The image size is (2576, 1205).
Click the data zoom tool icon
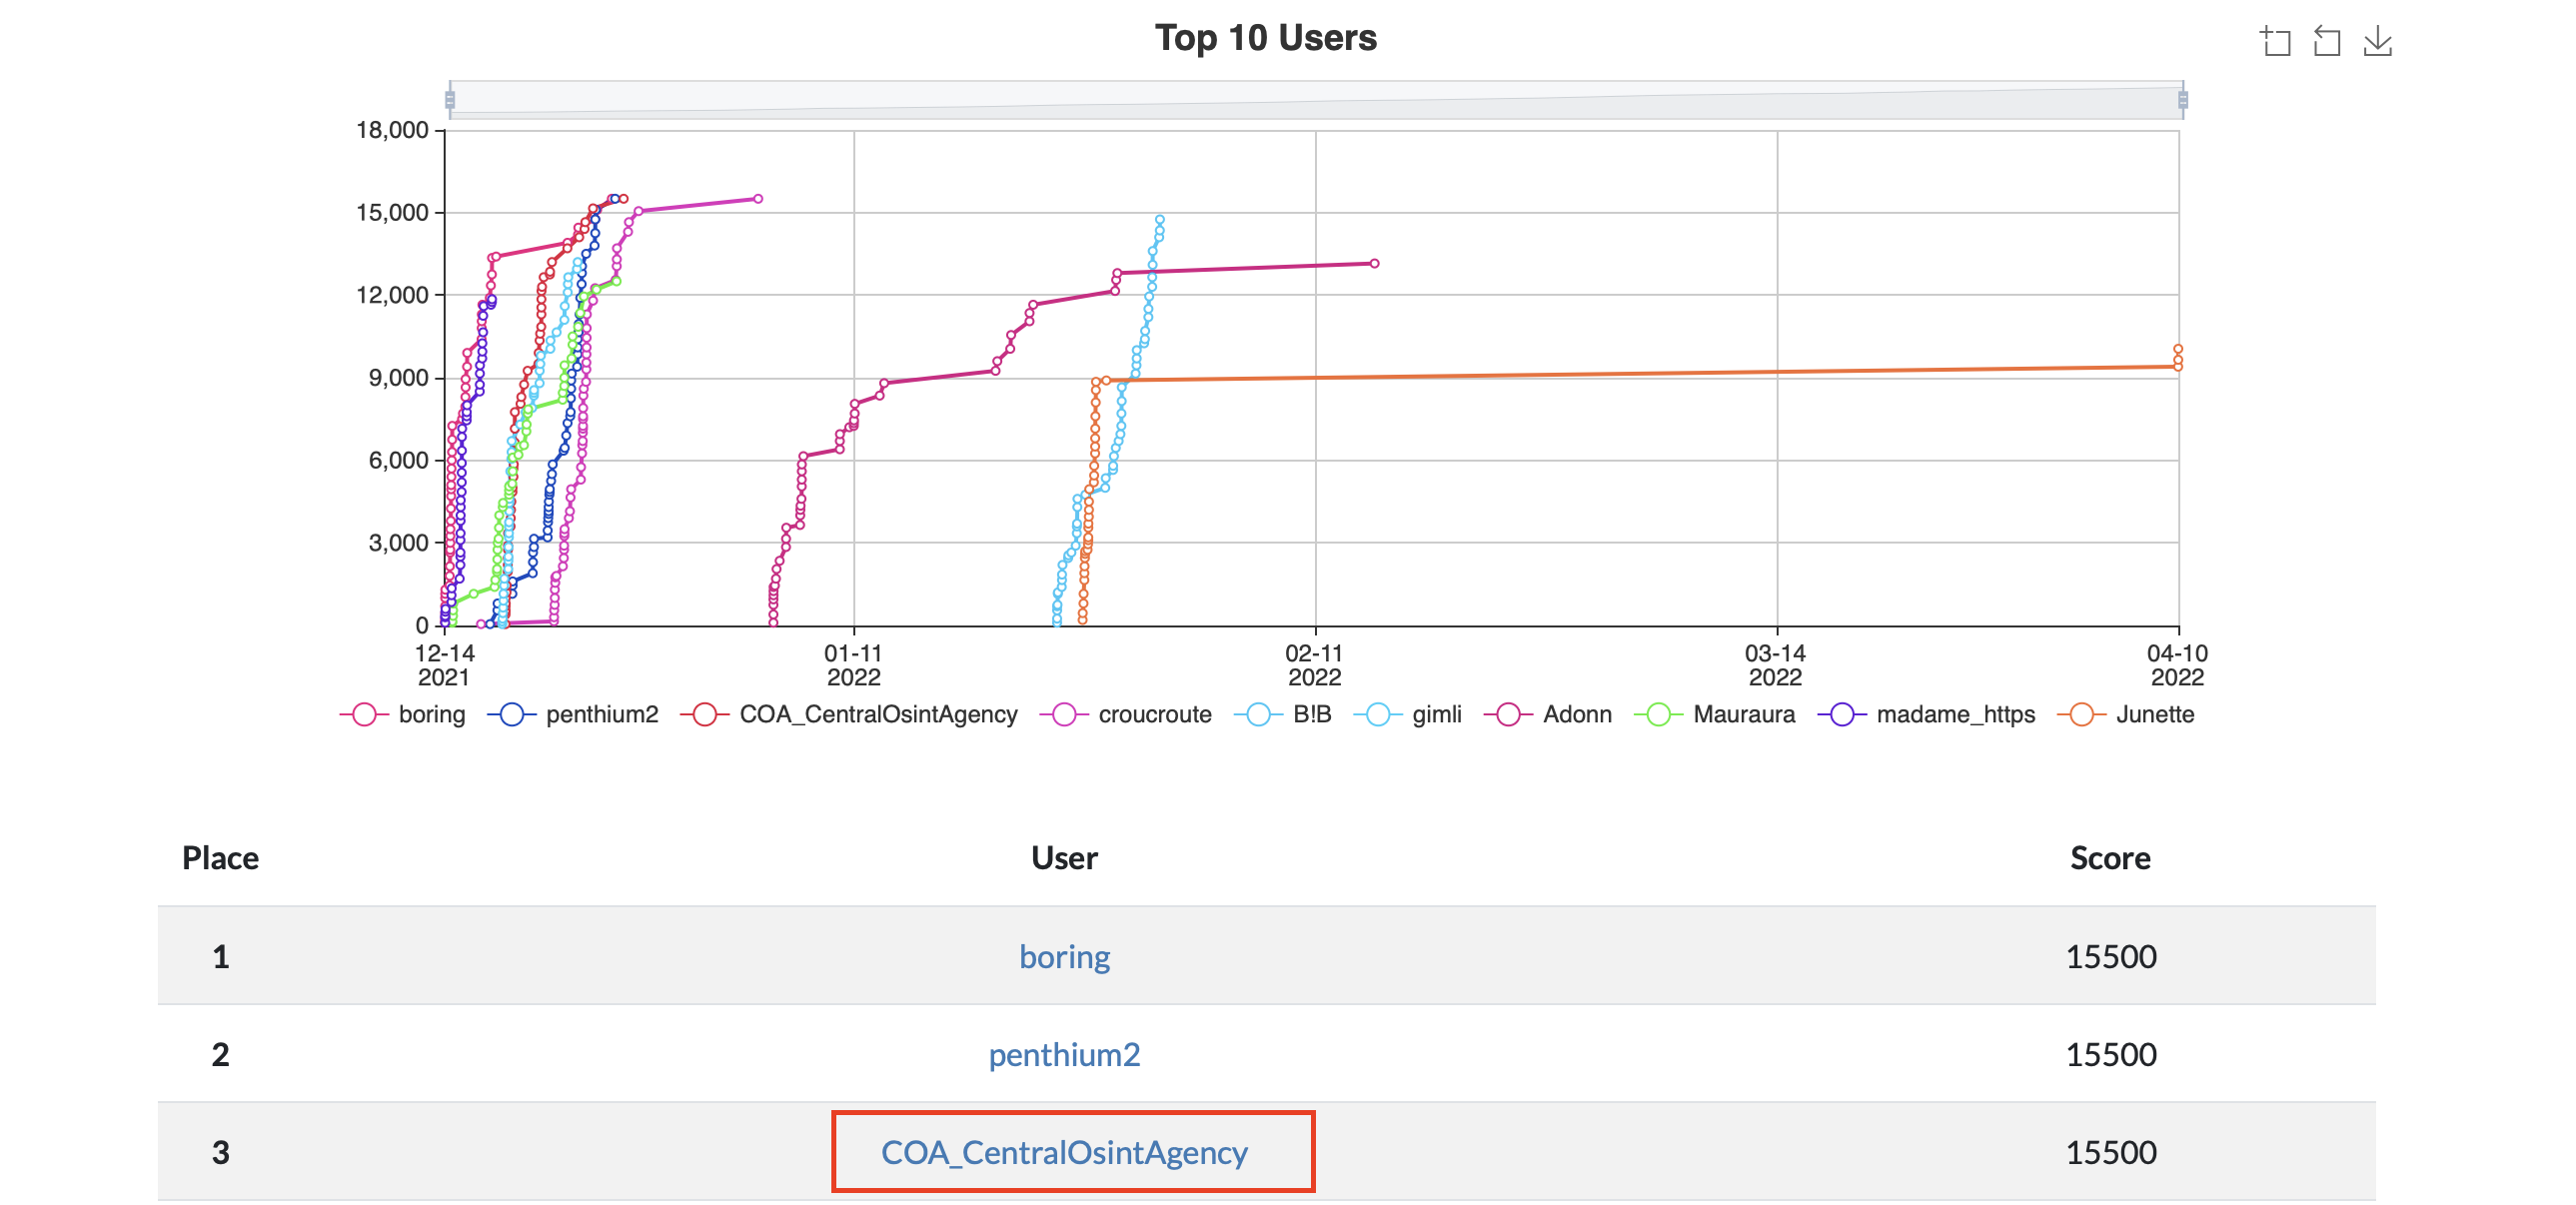coord(2276,42)
